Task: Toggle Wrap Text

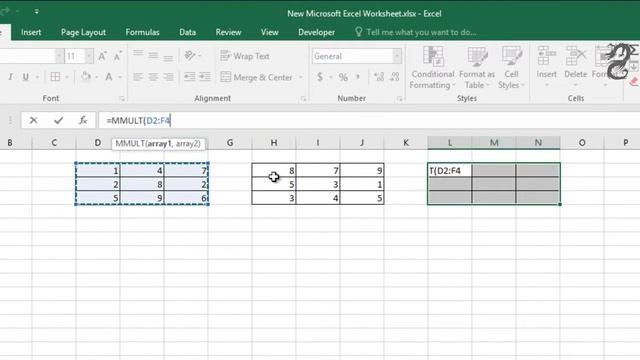Action: [245, 56]
